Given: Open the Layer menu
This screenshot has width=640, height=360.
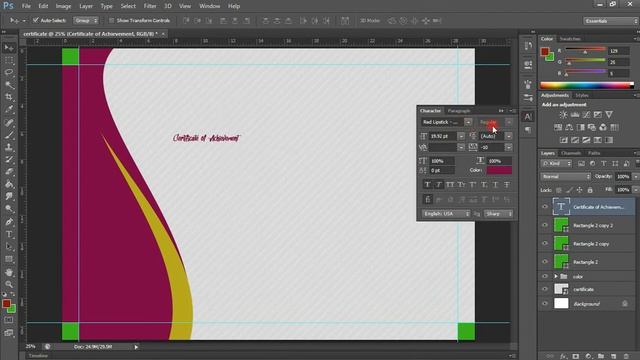Looking at the screenshot, I should (86, 6).
